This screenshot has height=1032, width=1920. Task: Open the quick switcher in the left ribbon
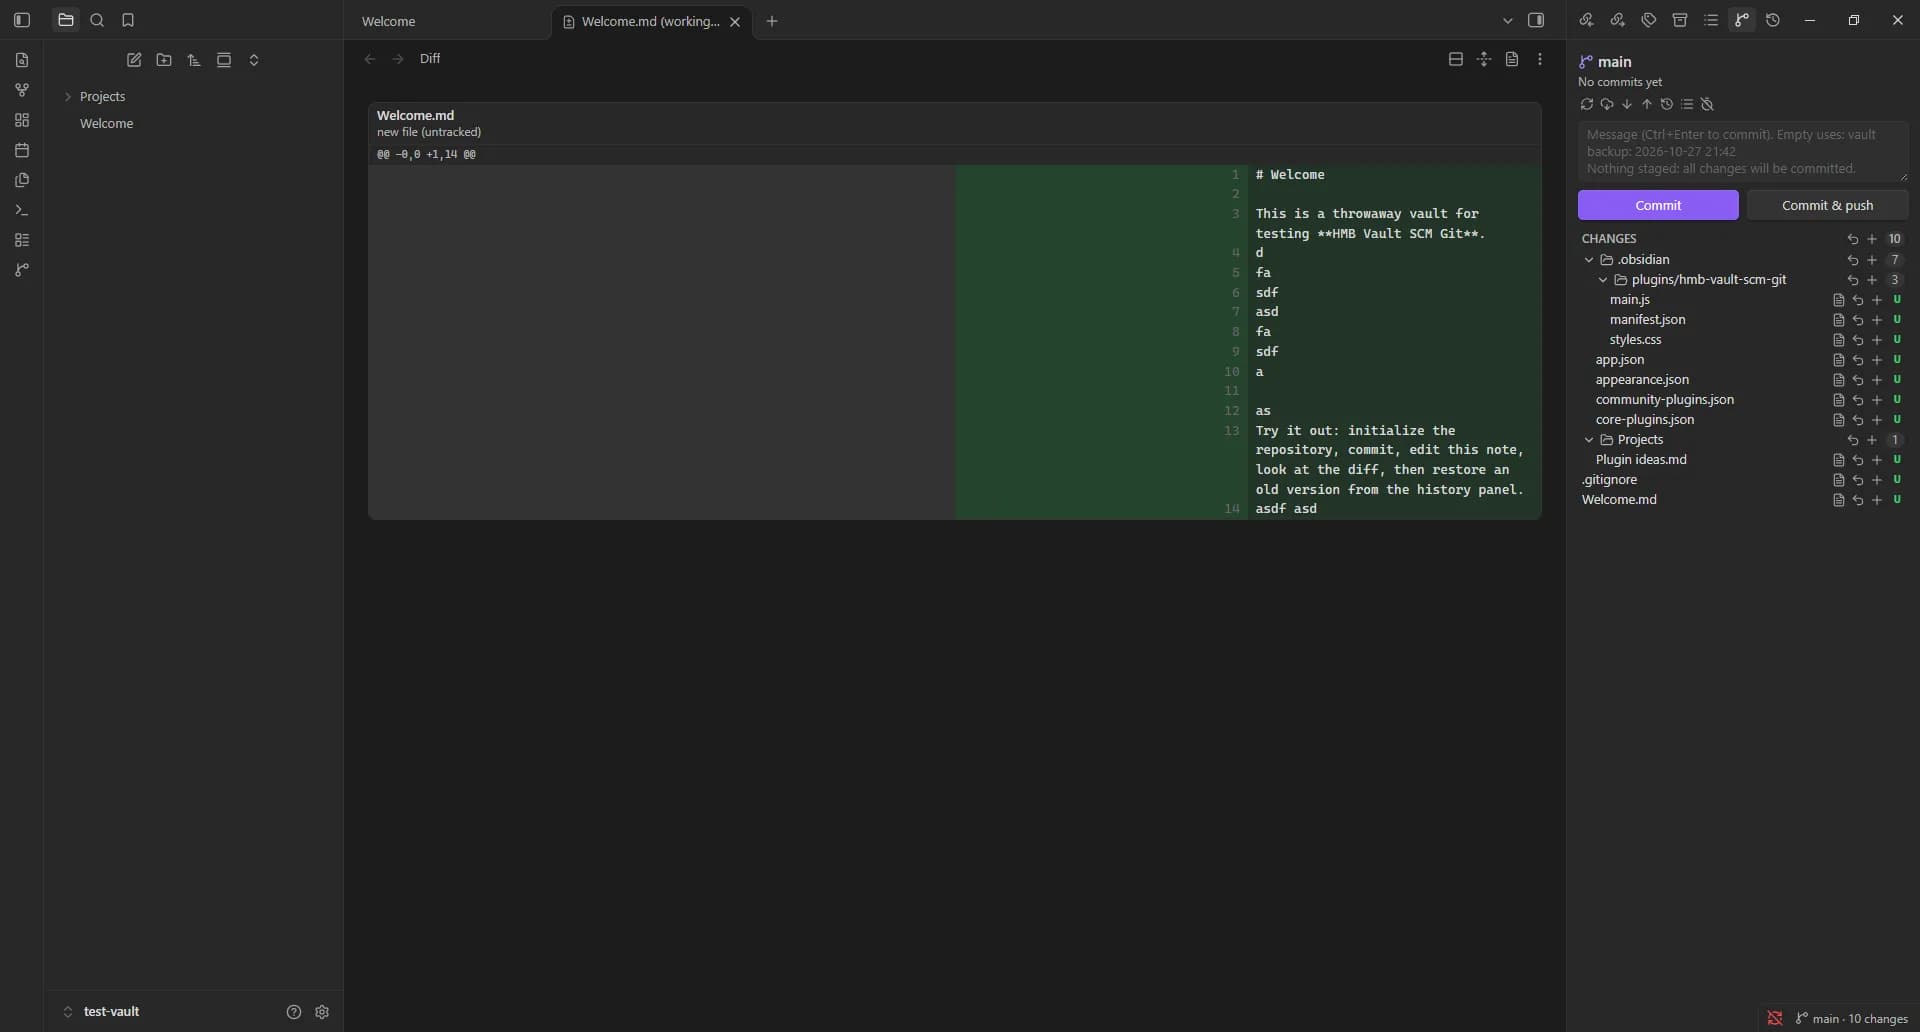22,60
